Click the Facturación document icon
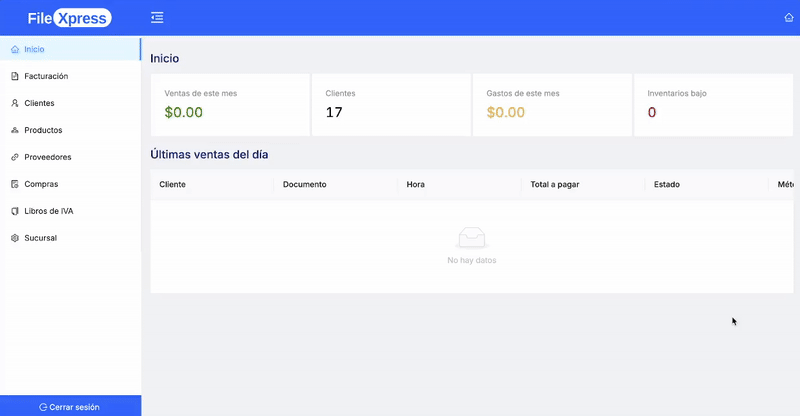This screenshot has height=416, width=800. (x=15, y=76)
